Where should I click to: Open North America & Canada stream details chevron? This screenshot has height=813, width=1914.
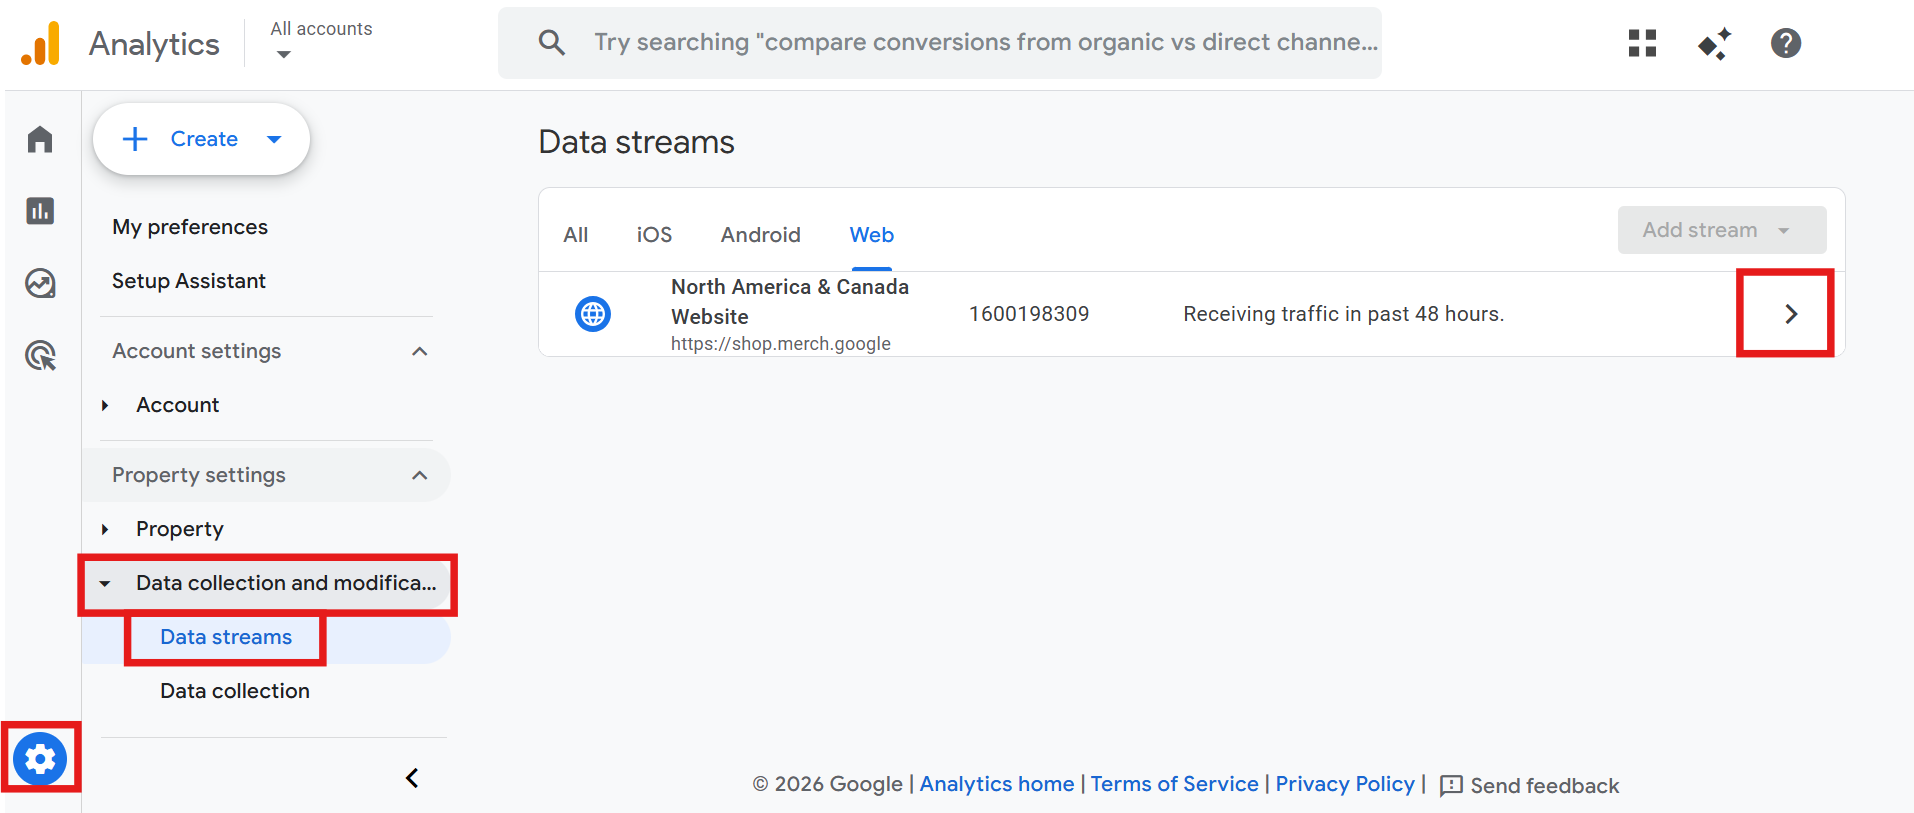(1791, 314)
